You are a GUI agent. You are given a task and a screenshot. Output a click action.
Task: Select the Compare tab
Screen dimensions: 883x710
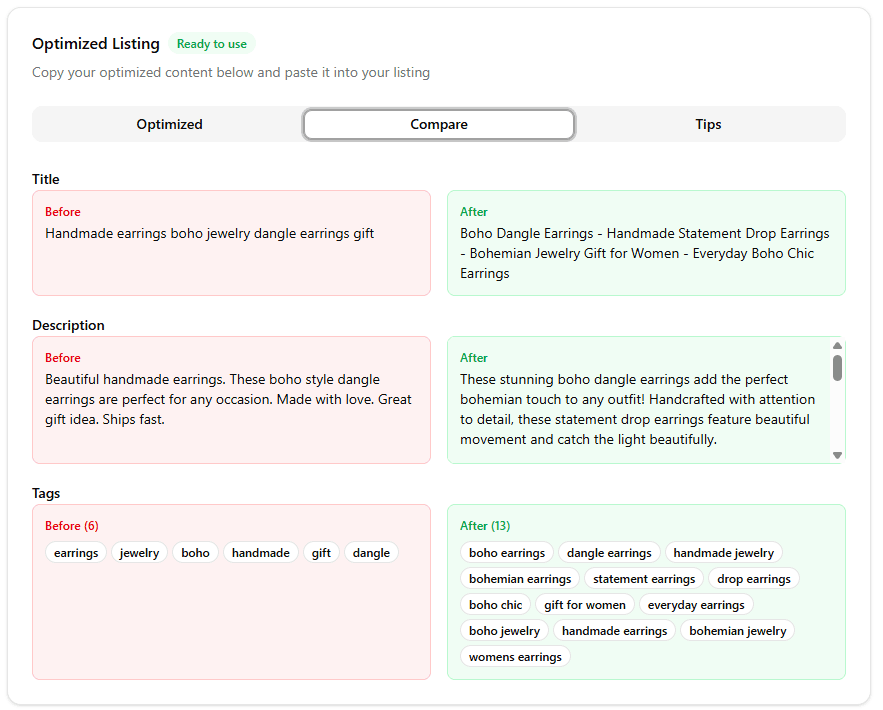tap(438, 124)
